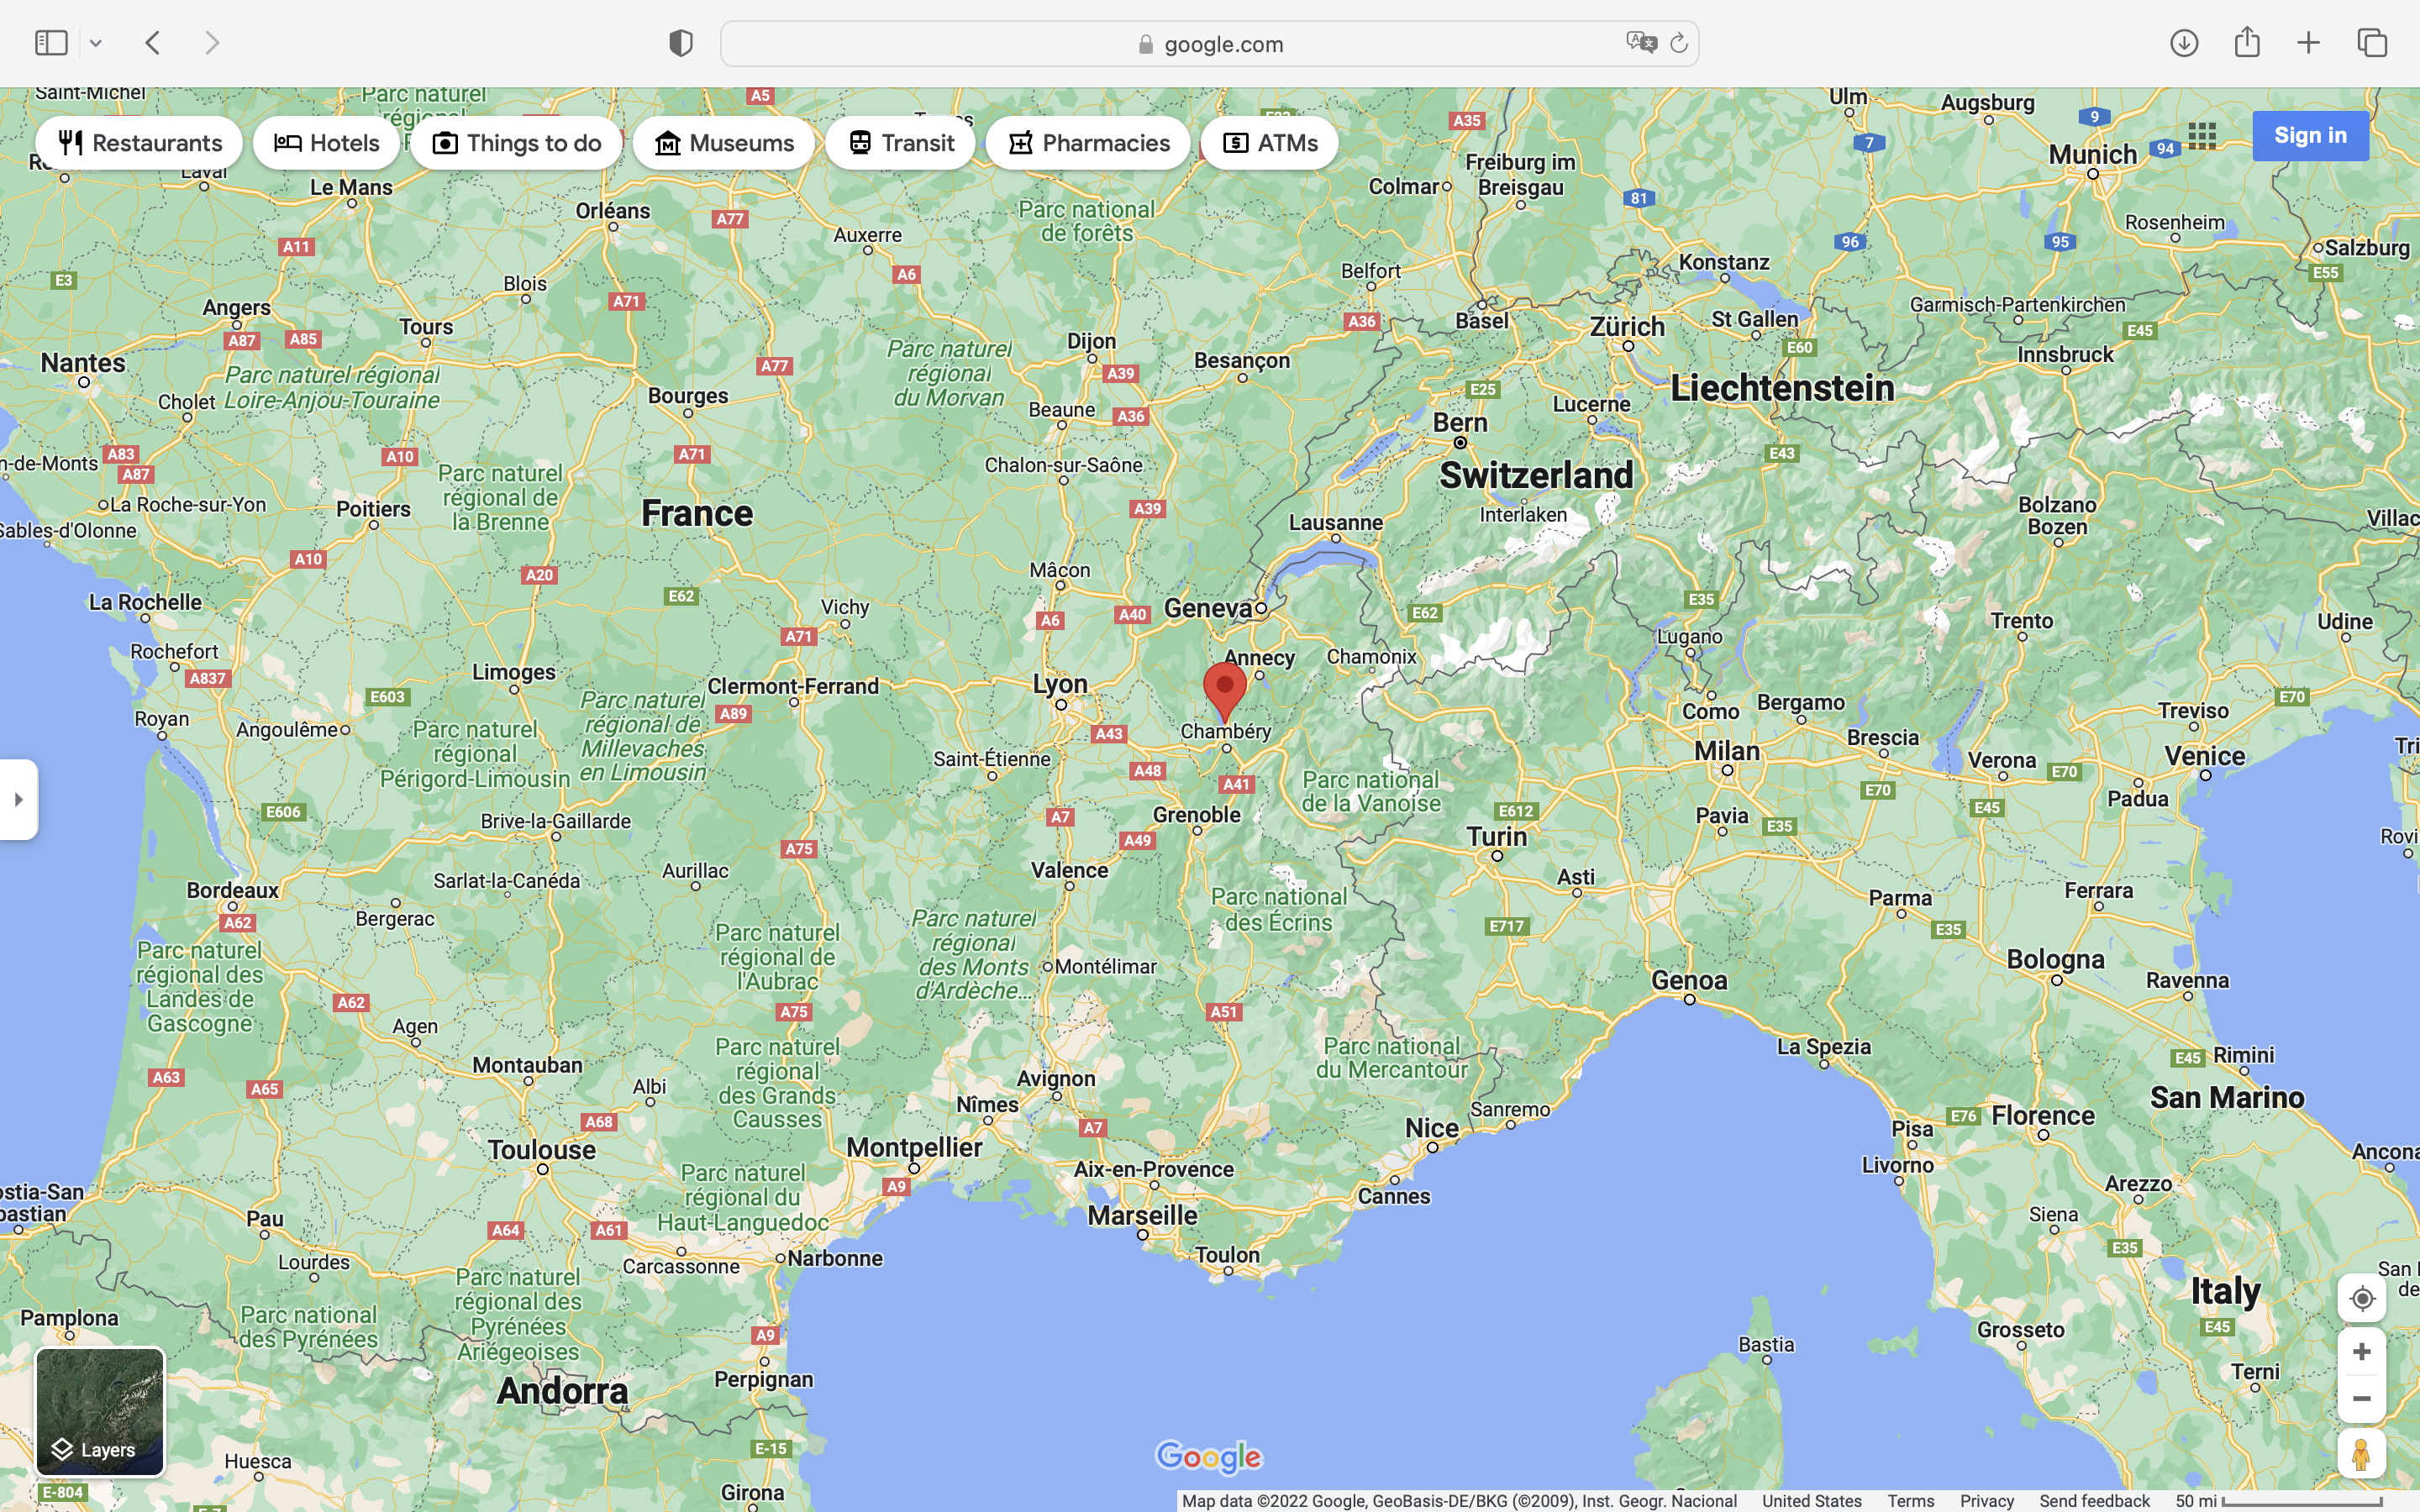Show your location with the target icon
2420x1512 pixels.
[2361, 1298]
